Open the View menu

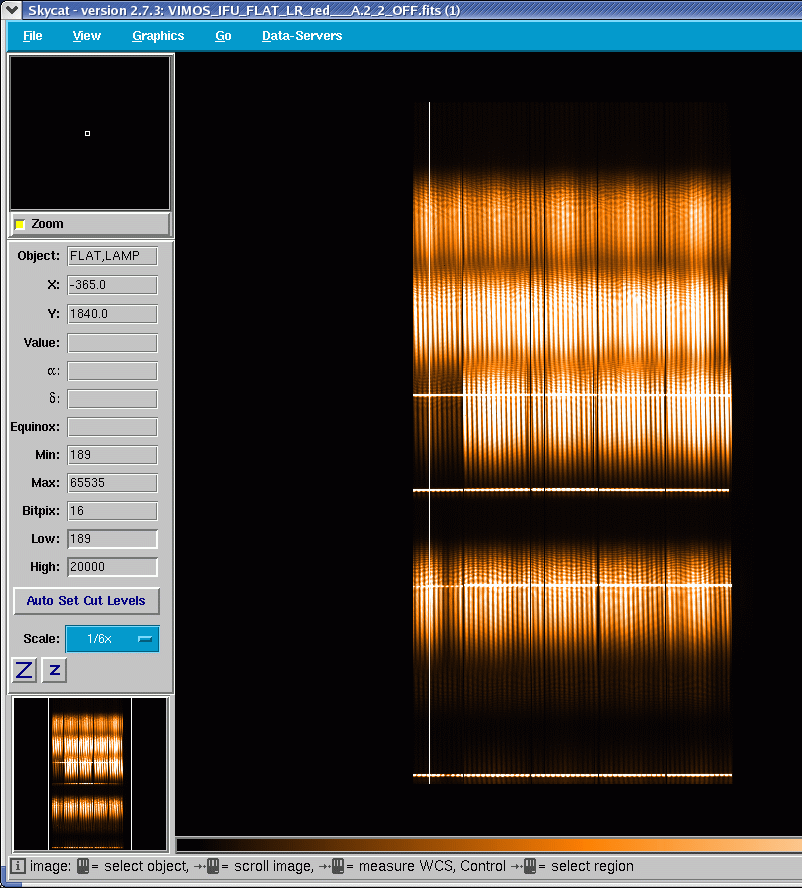pyautogui.click(x=87, y=36)
